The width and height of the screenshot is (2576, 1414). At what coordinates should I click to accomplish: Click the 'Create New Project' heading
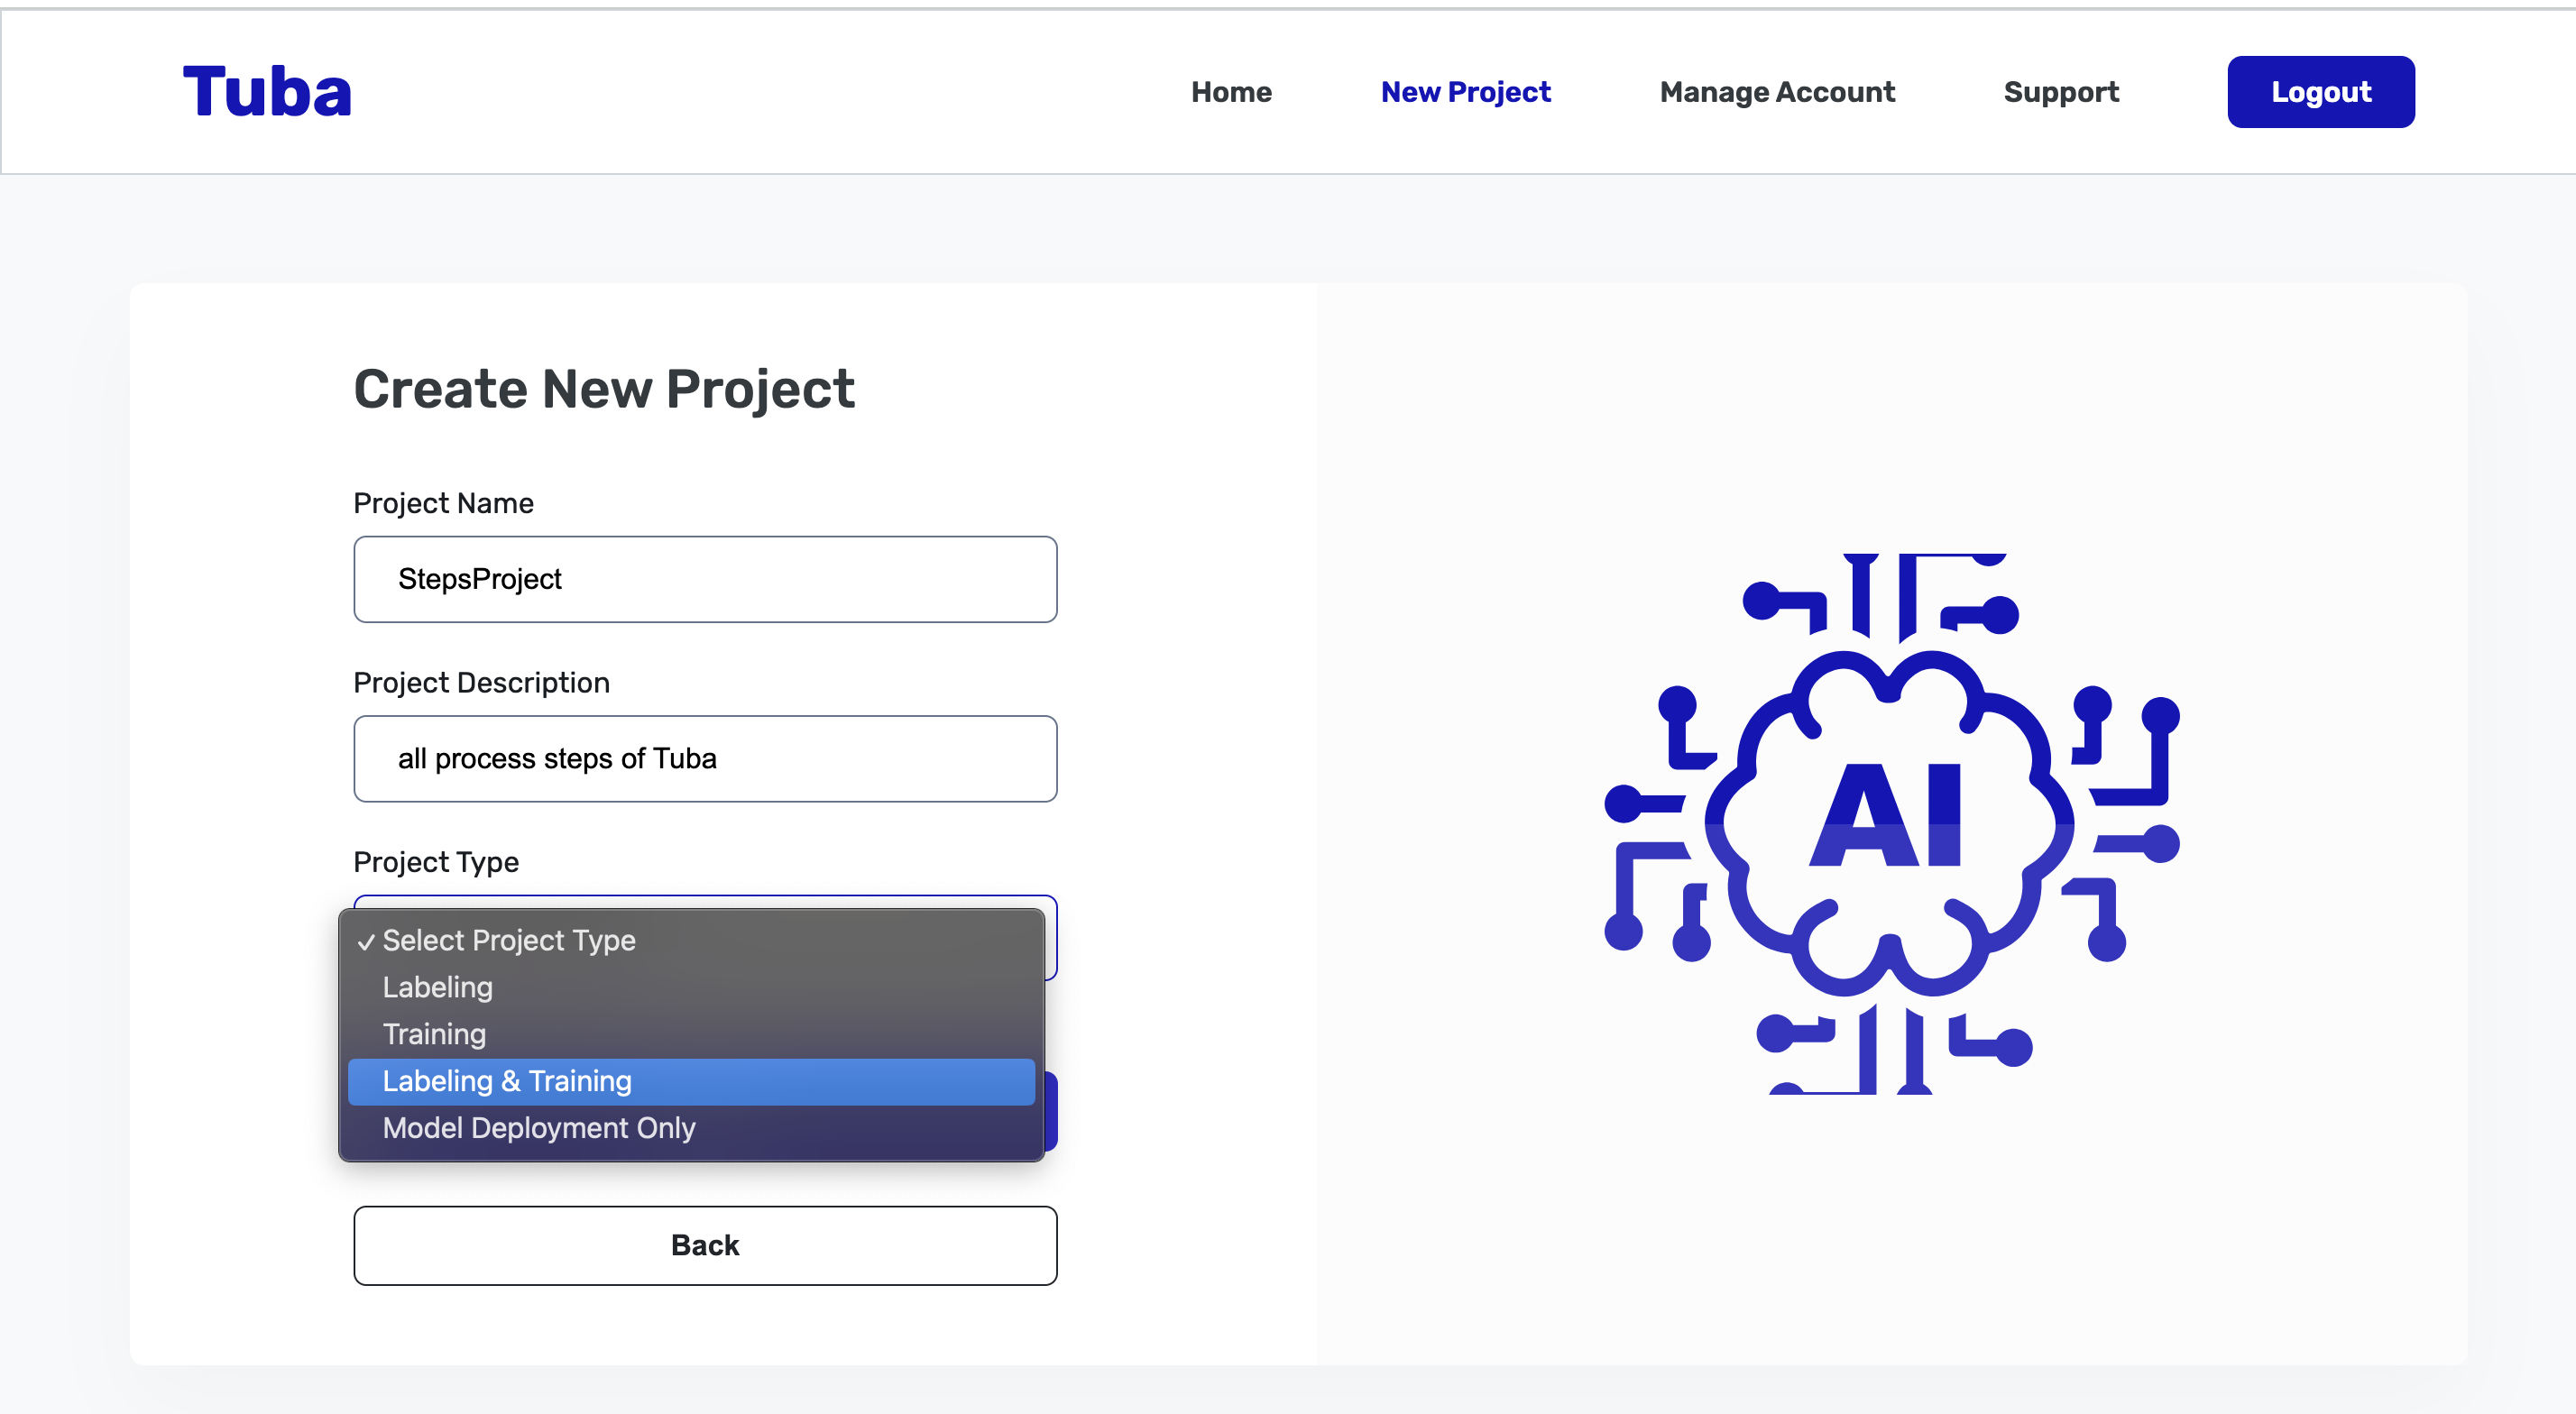click(604, 388)
